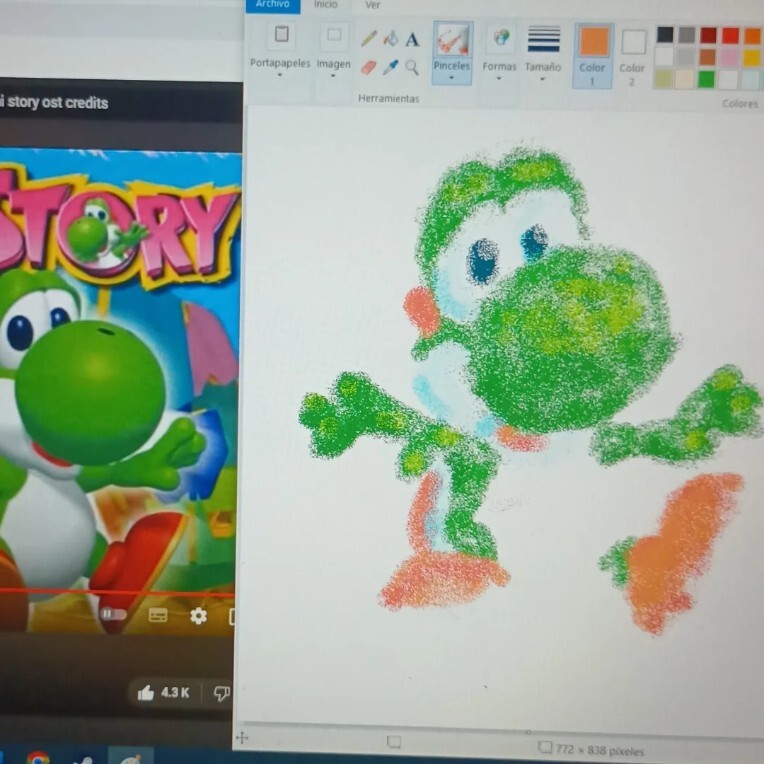This screenshot has width=764, height=764.
Task: Select the Pencil tool in Paint
Action: point(368,38)
